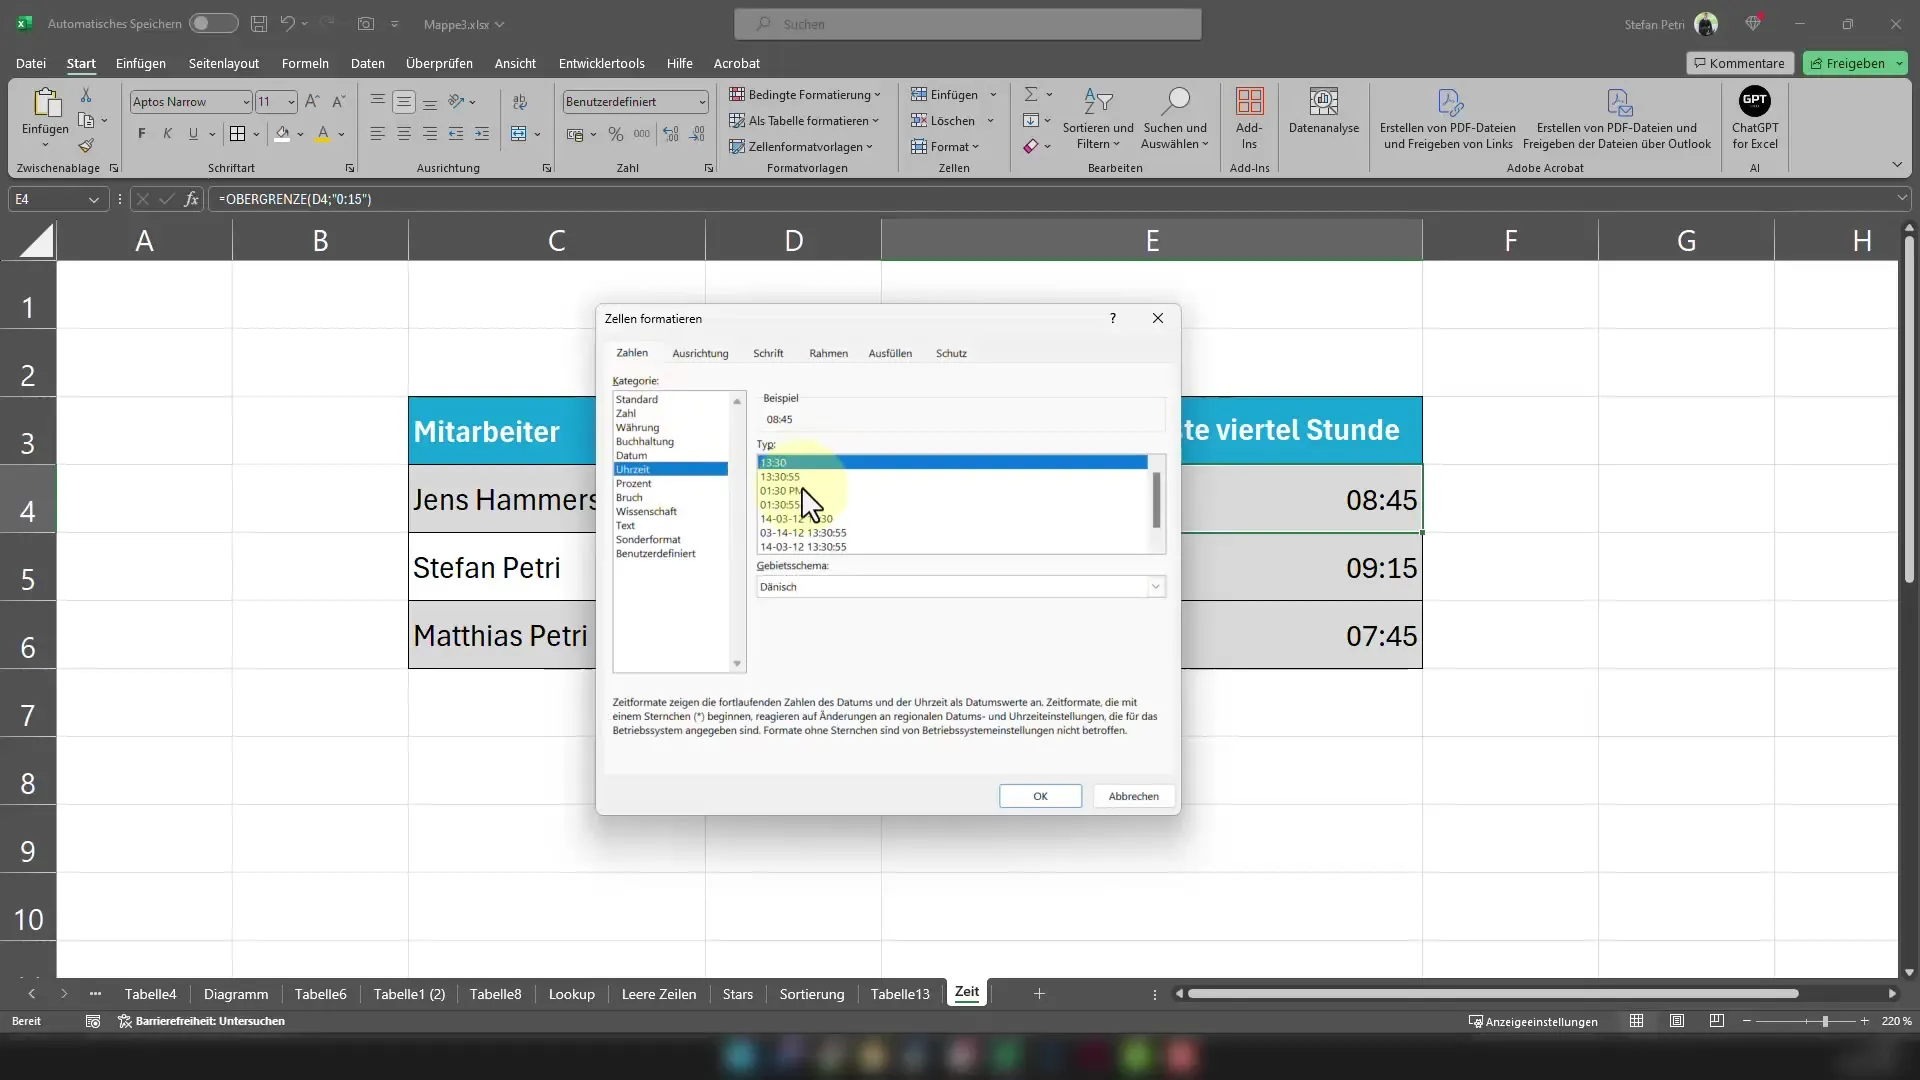Click the center align icon
Screen dimensions: 1920x1080
click(403, 134)
